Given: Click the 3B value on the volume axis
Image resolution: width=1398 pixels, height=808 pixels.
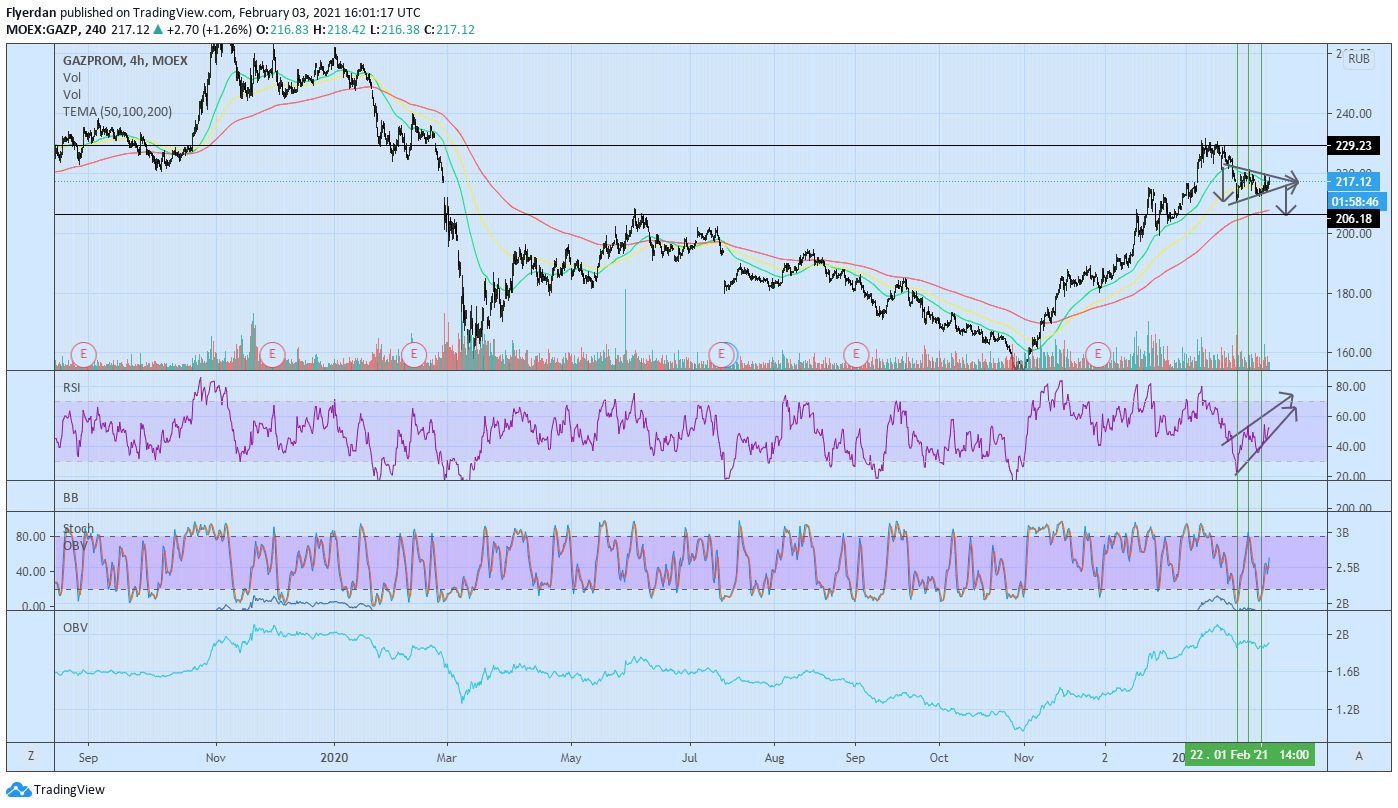Looking at the screenshot, I should 1342,533.
